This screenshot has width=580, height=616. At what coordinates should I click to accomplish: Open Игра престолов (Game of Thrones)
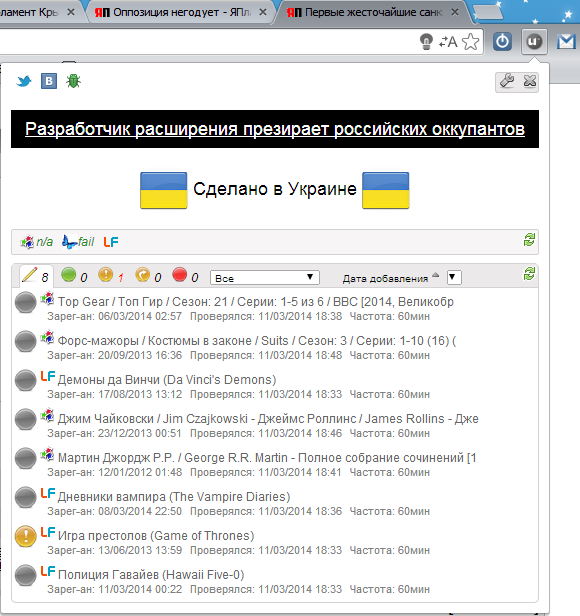click(x=156, y=535)
